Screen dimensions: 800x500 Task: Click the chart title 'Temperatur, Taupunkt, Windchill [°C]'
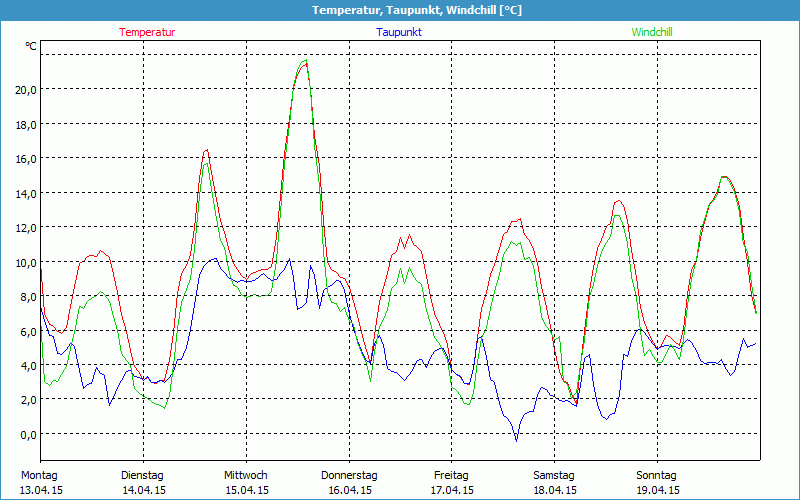click(417, 10)
